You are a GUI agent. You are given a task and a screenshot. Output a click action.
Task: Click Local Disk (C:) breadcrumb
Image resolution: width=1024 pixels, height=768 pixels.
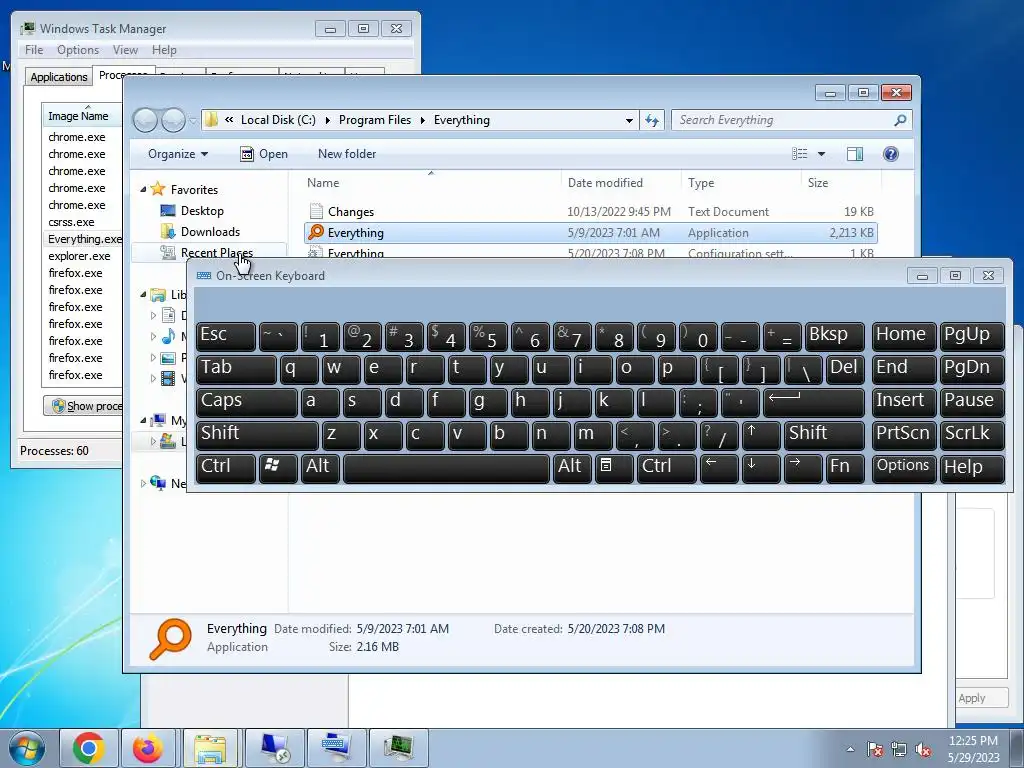[x=278, y=120]
